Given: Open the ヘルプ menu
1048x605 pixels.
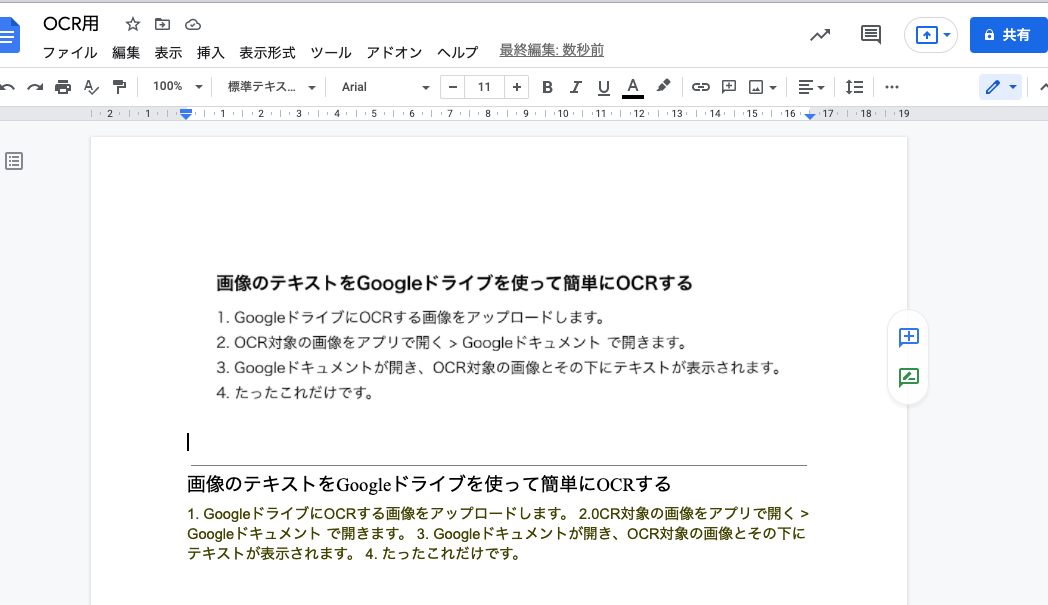Looking at the screenshot, I should point(458,52).
